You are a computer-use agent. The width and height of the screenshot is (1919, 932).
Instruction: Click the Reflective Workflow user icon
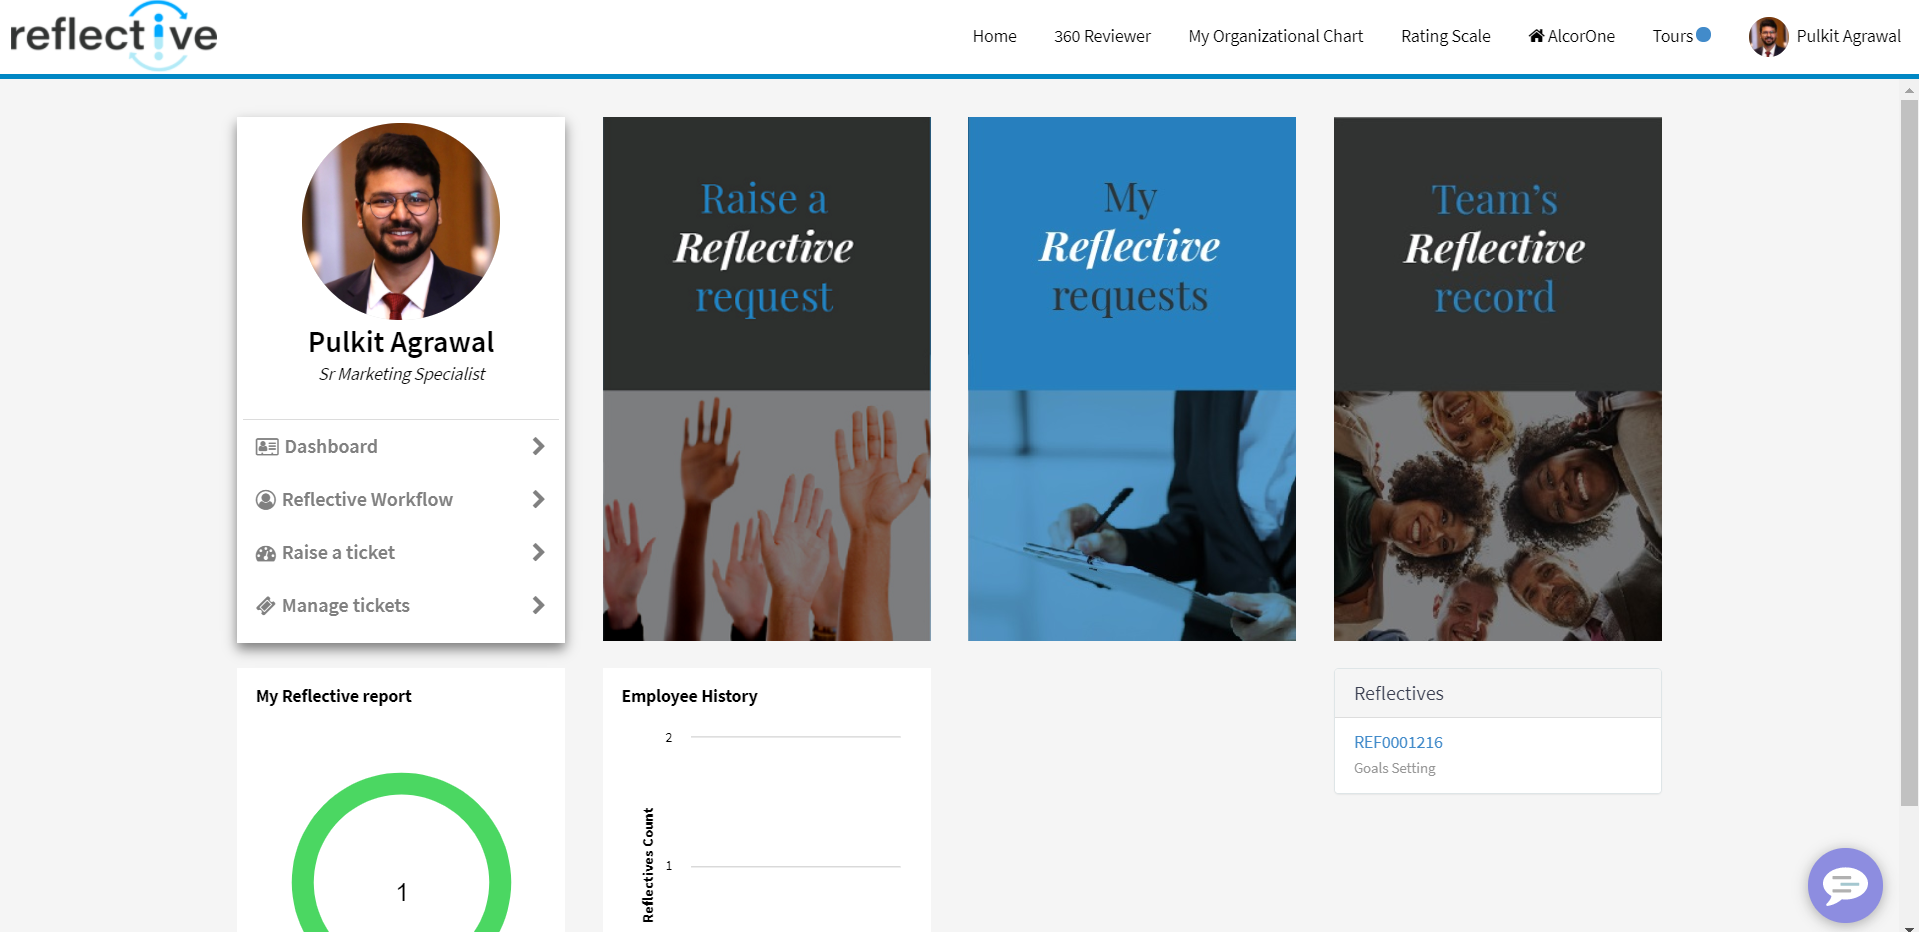coord(266,500)
